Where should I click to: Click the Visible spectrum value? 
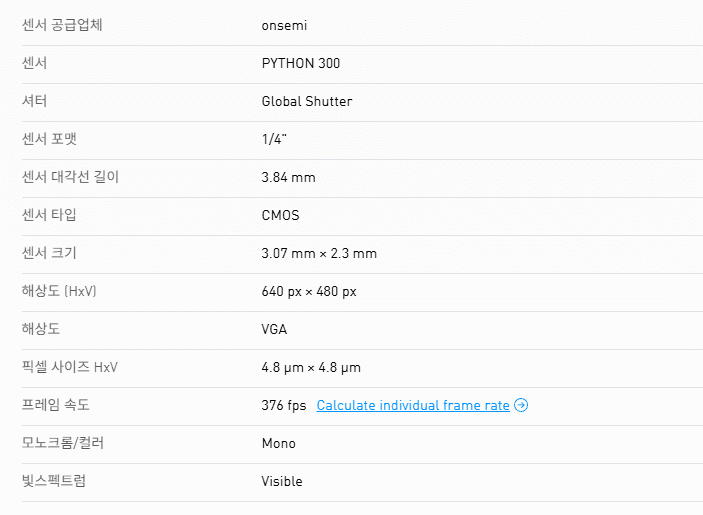point(282,481)
